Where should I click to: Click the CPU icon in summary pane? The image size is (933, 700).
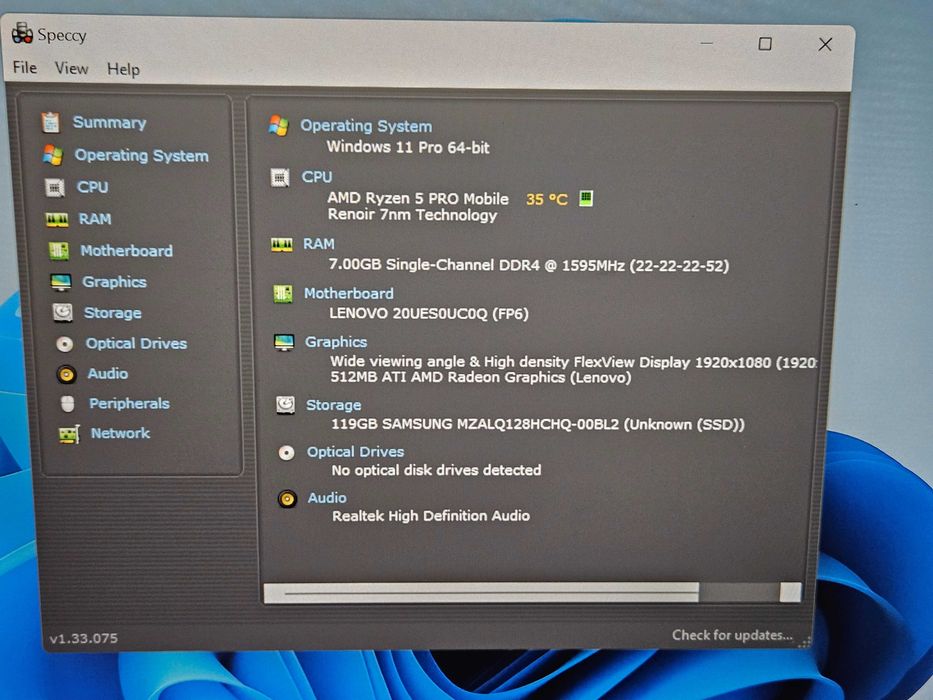coord(280,177)
